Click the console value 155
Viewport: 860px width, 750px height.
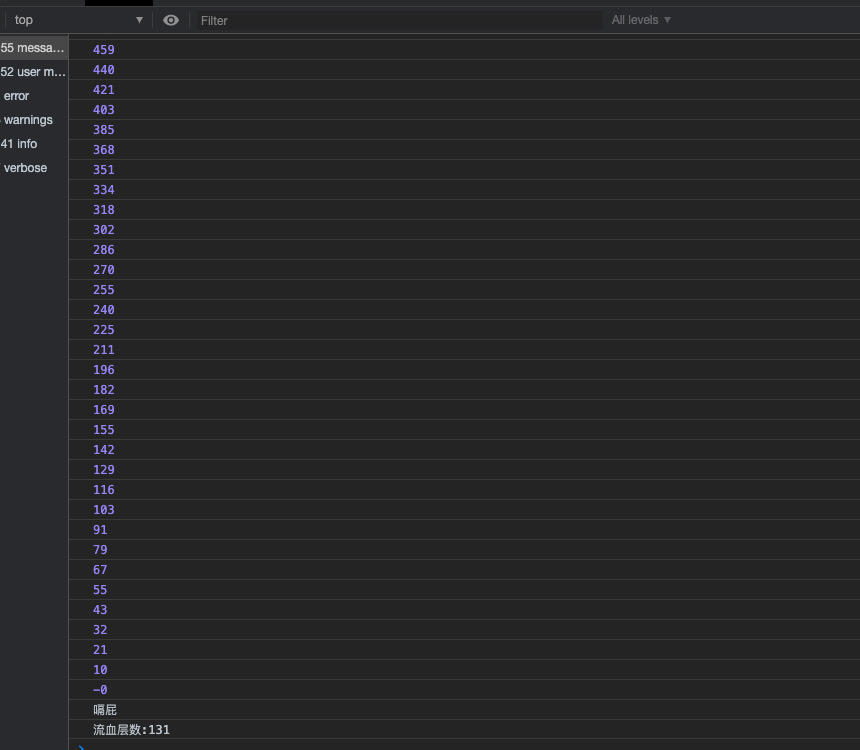104,430
